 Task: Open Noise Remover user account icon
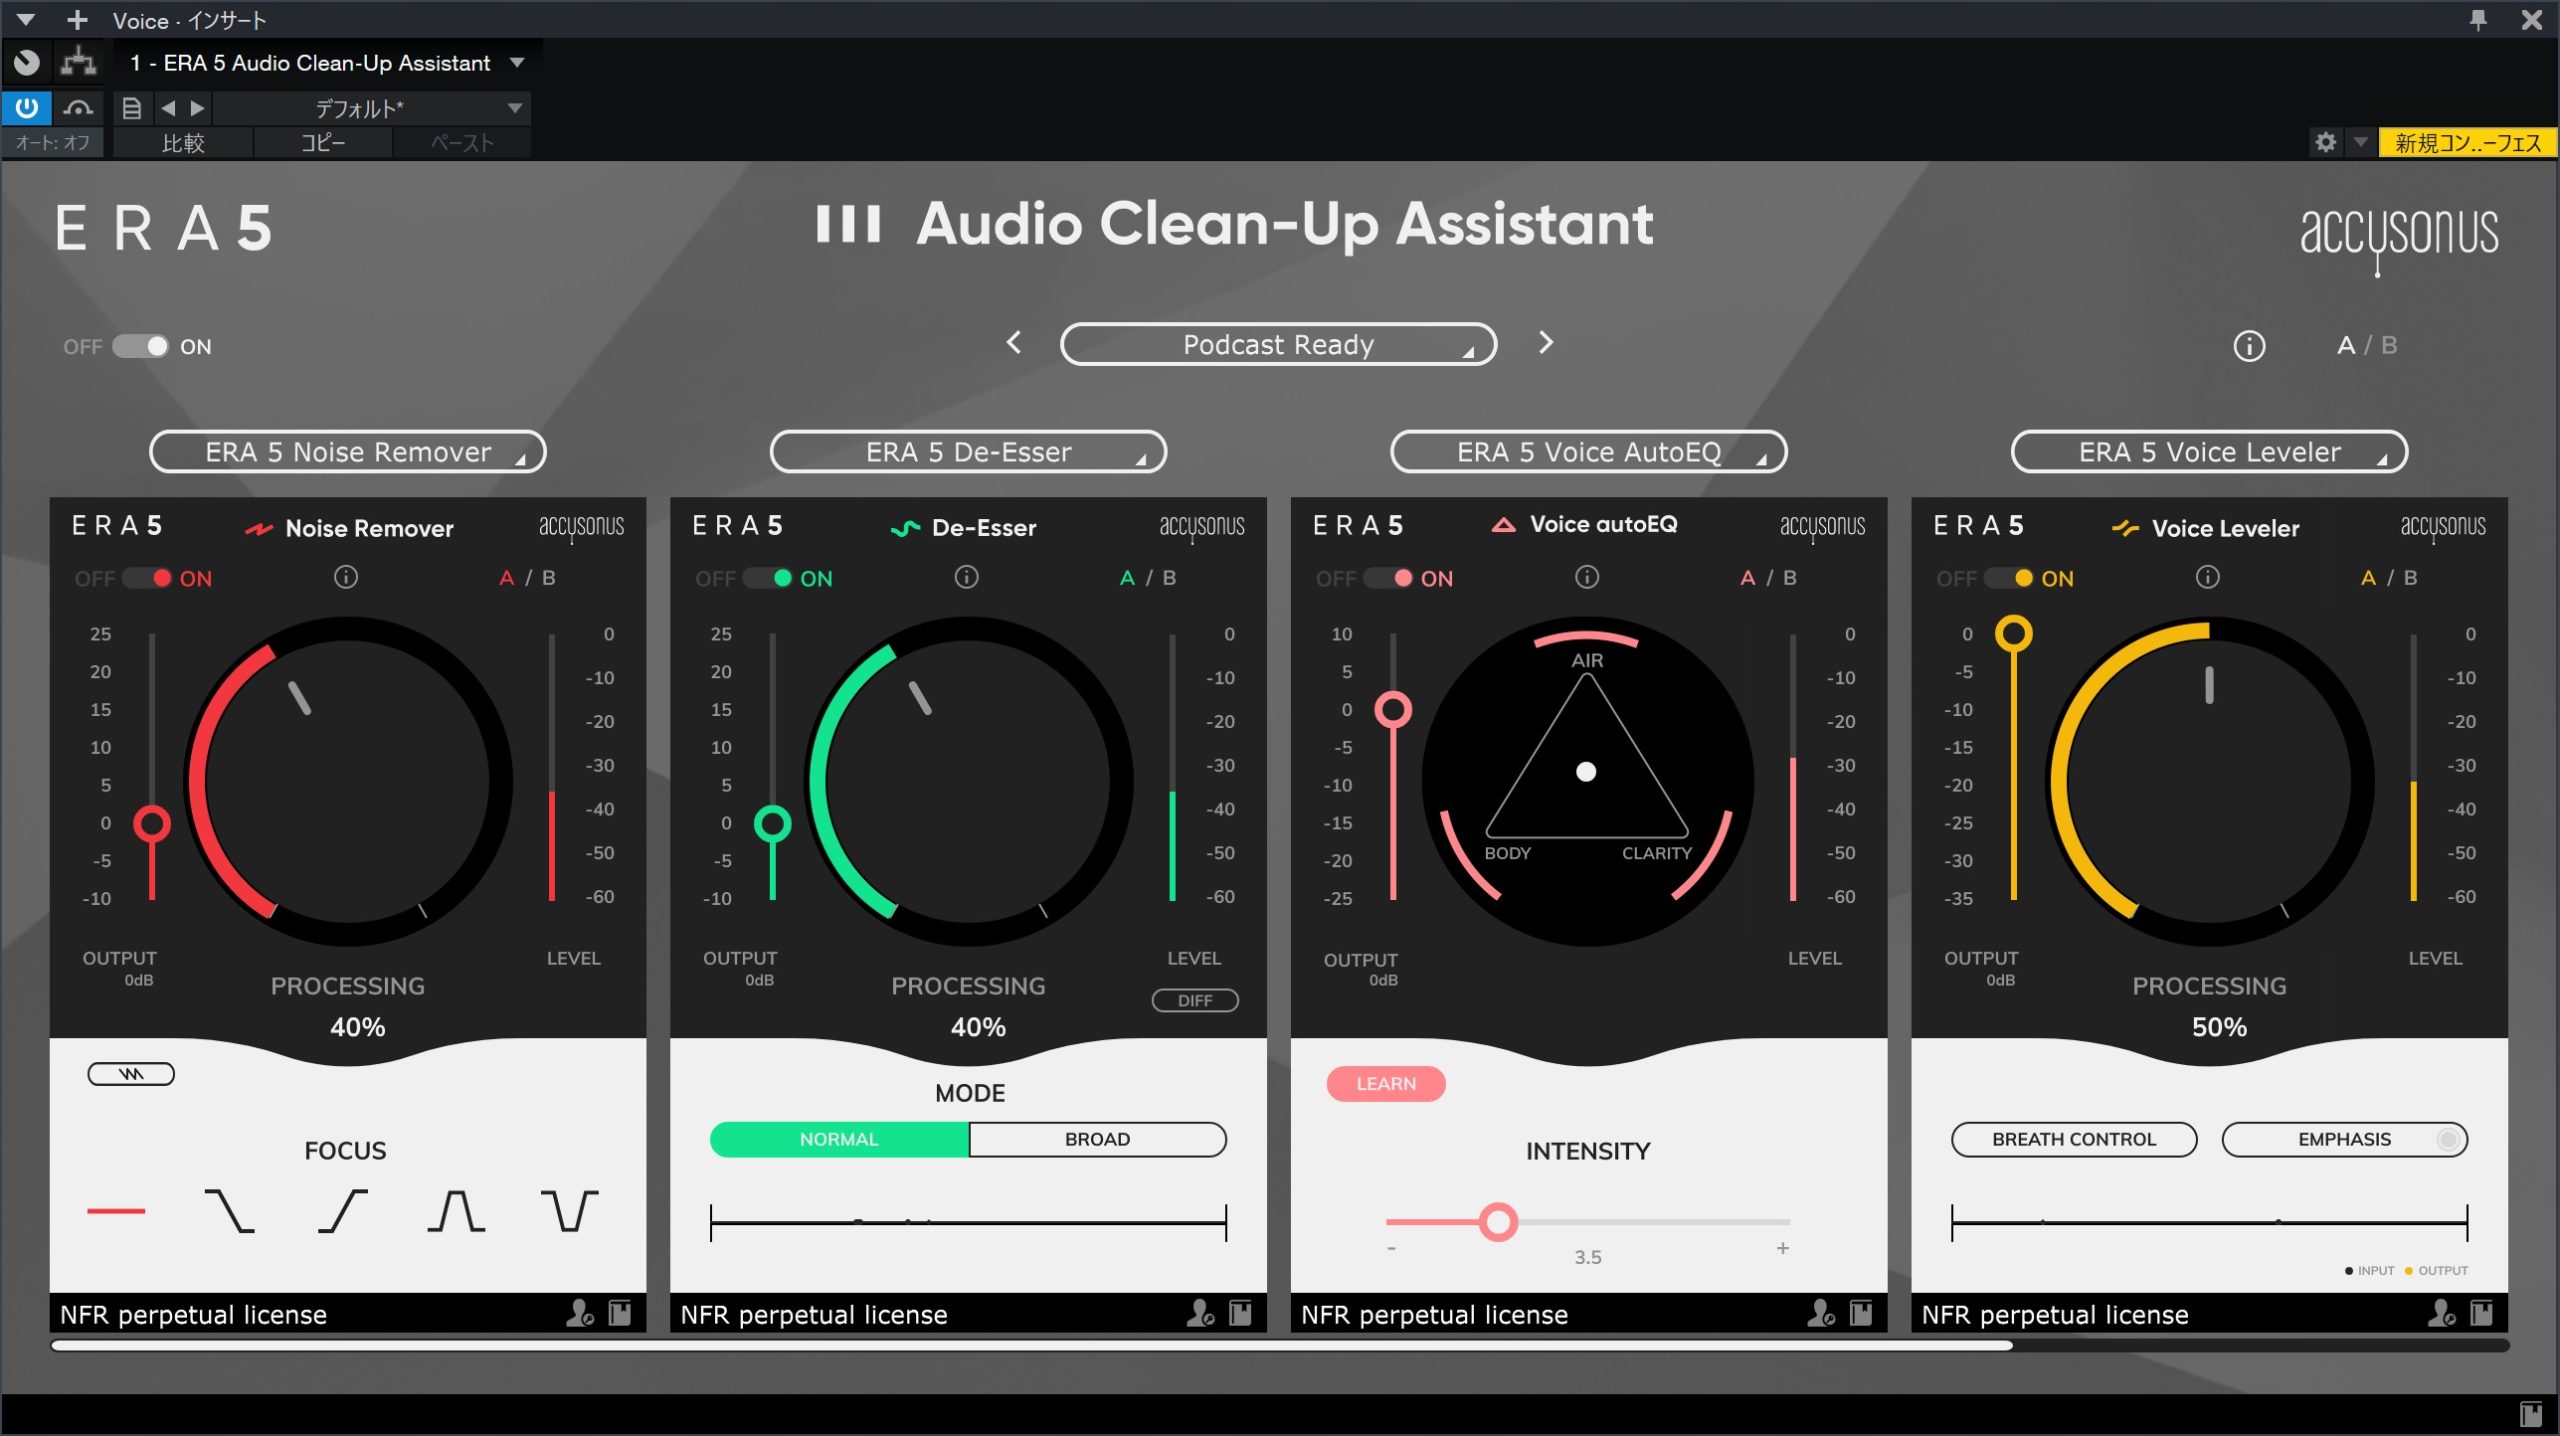pyautogui.click(x=580, y=1313)
